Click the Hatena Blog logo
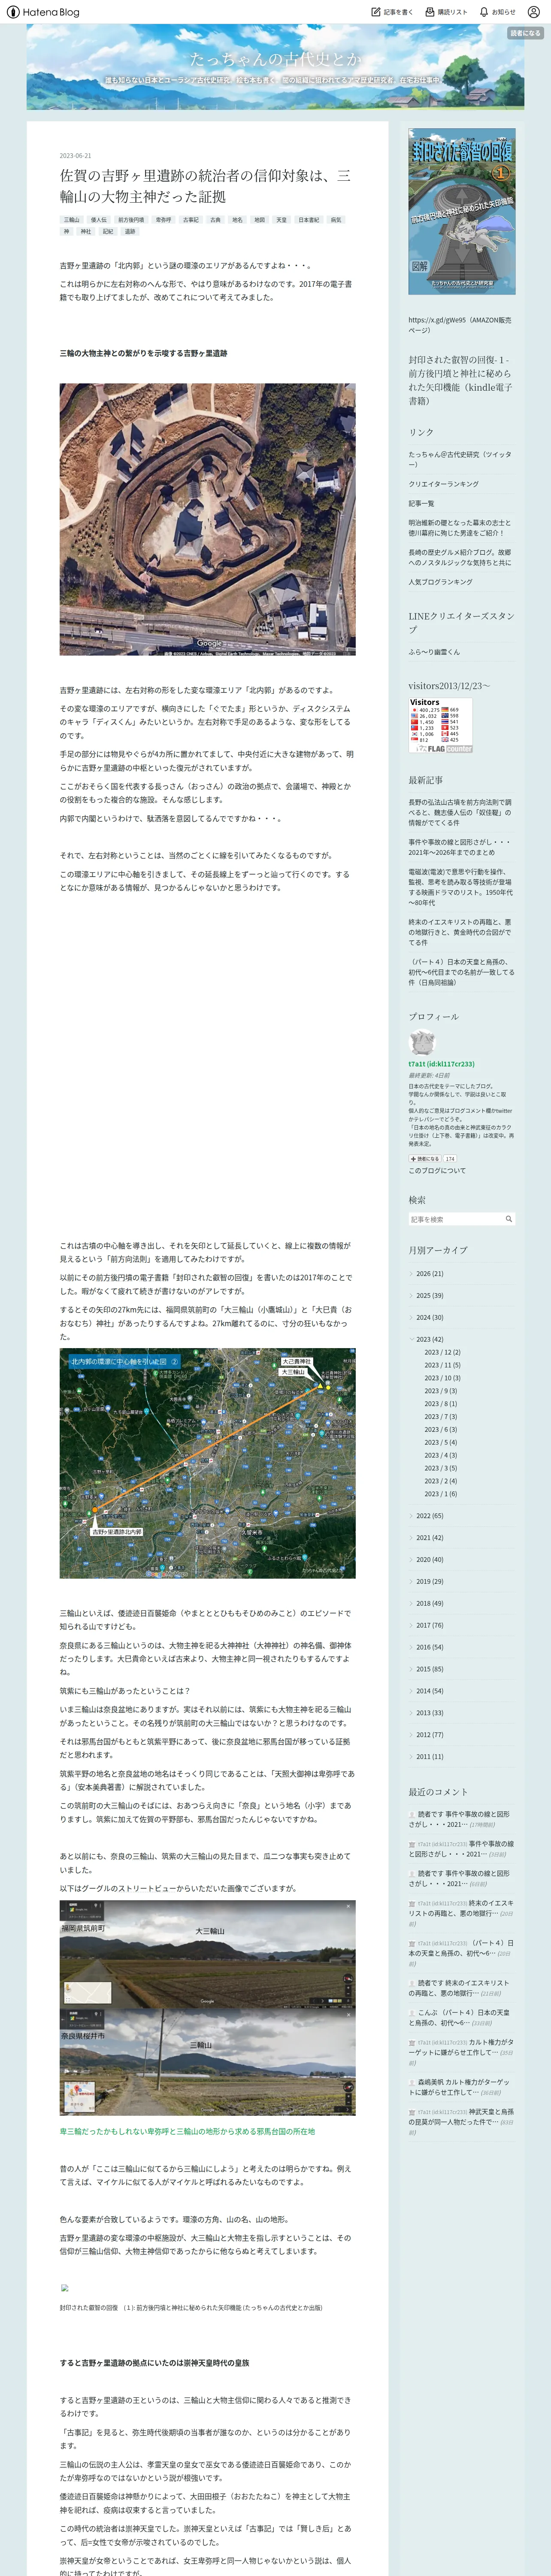The image size is (551, 2576). [43, 12]
